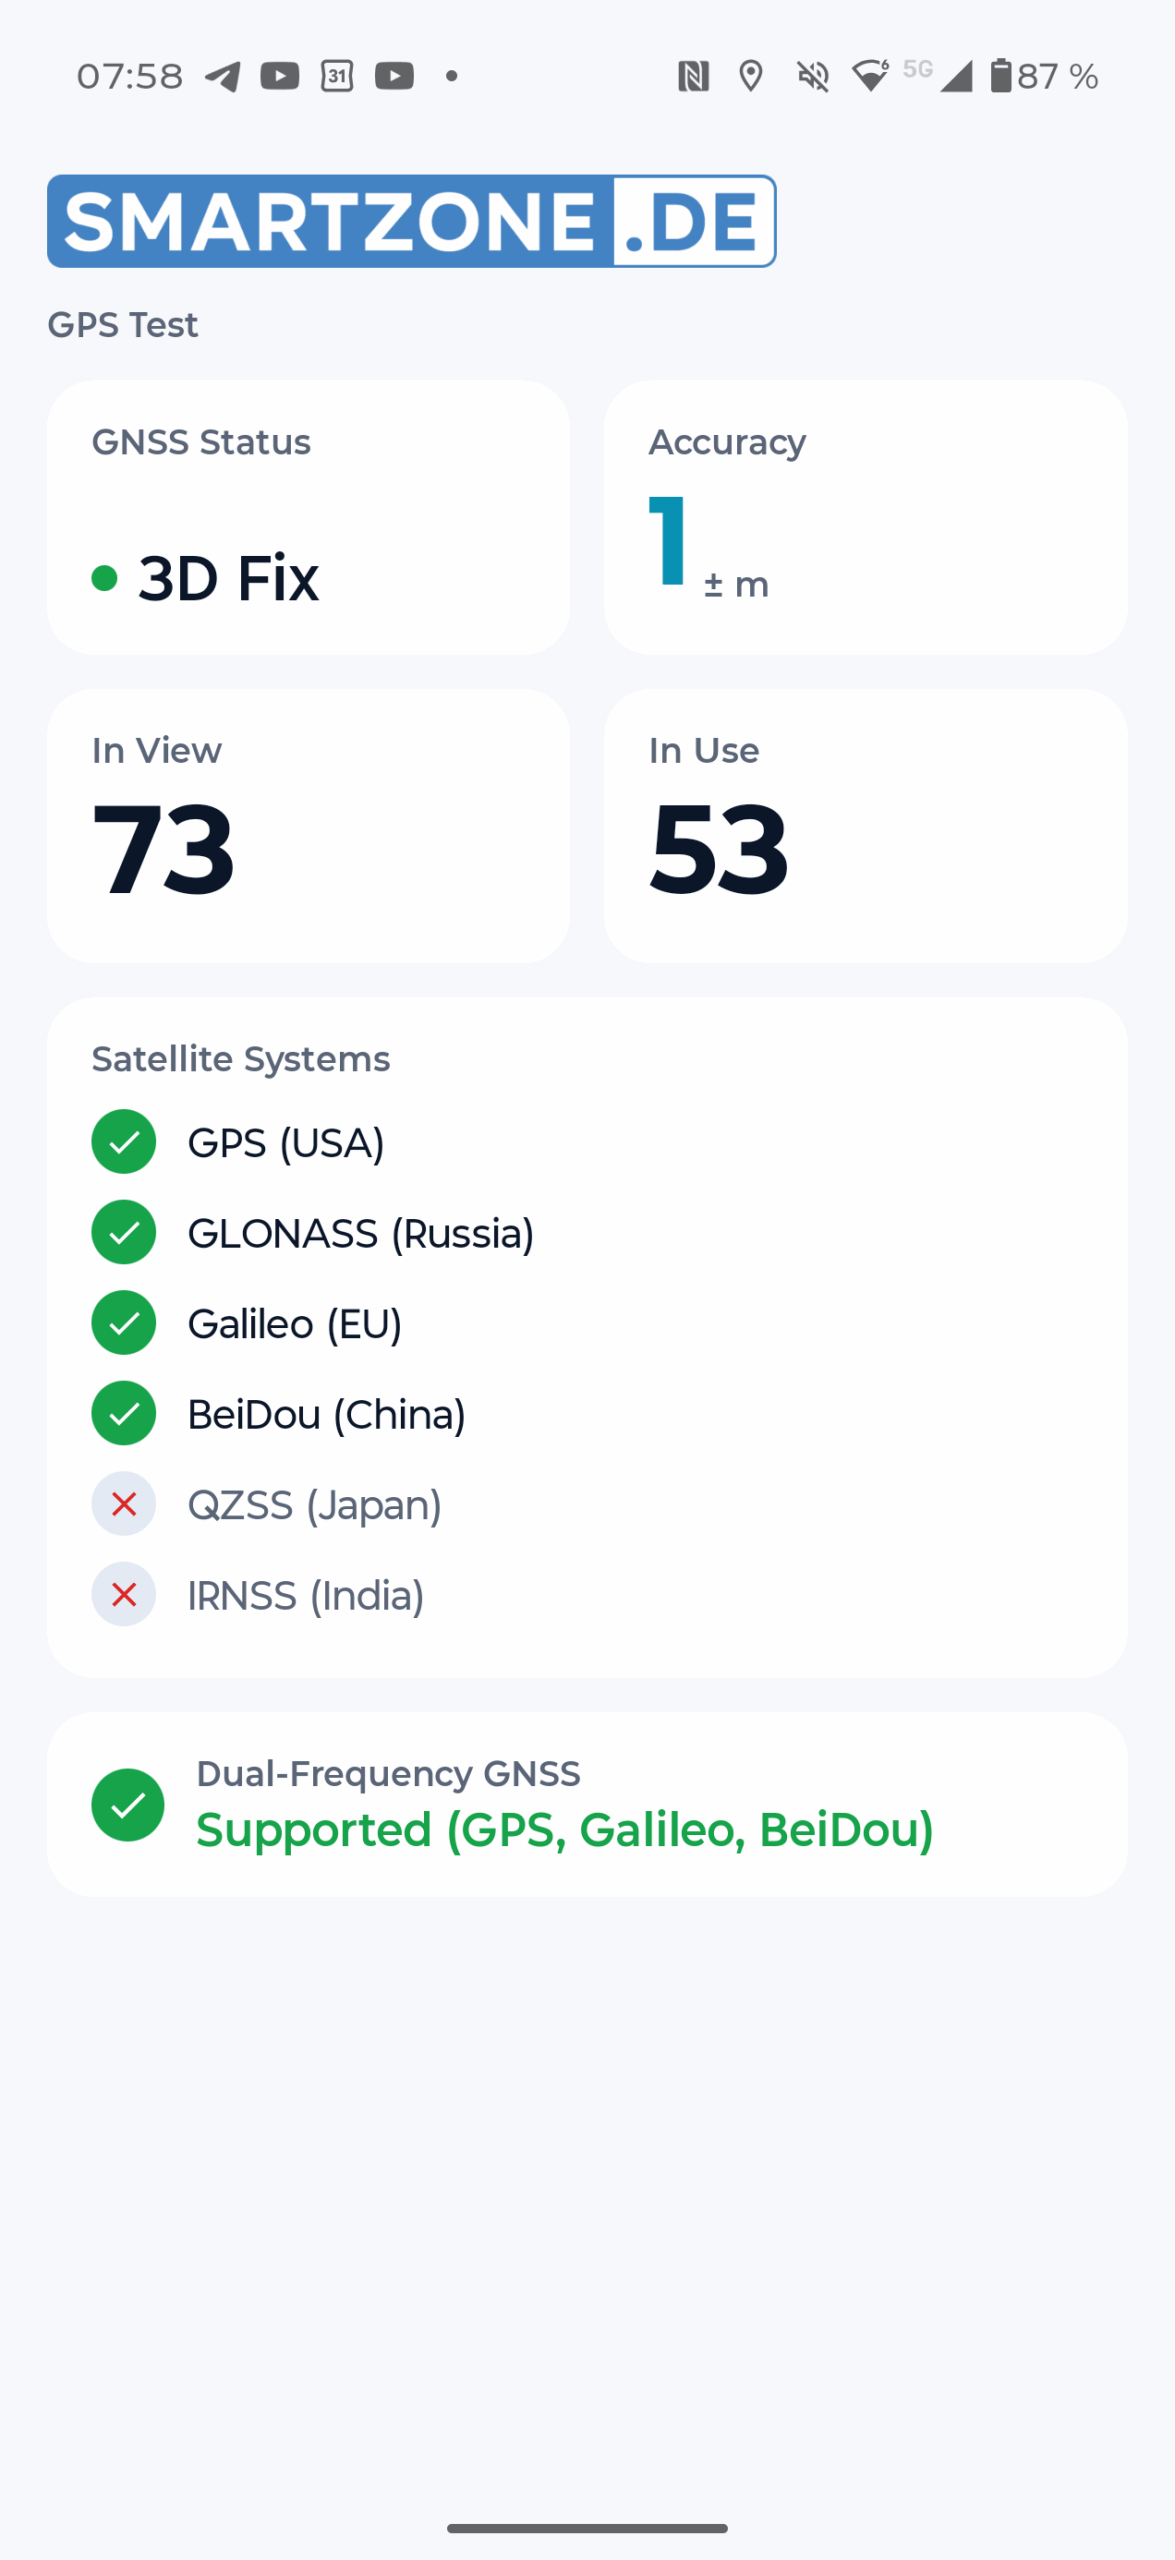Tap the GLONASS (Russia) green checkmark
This screenshot has width=1175, height=2560.
tap(124, 1232)
